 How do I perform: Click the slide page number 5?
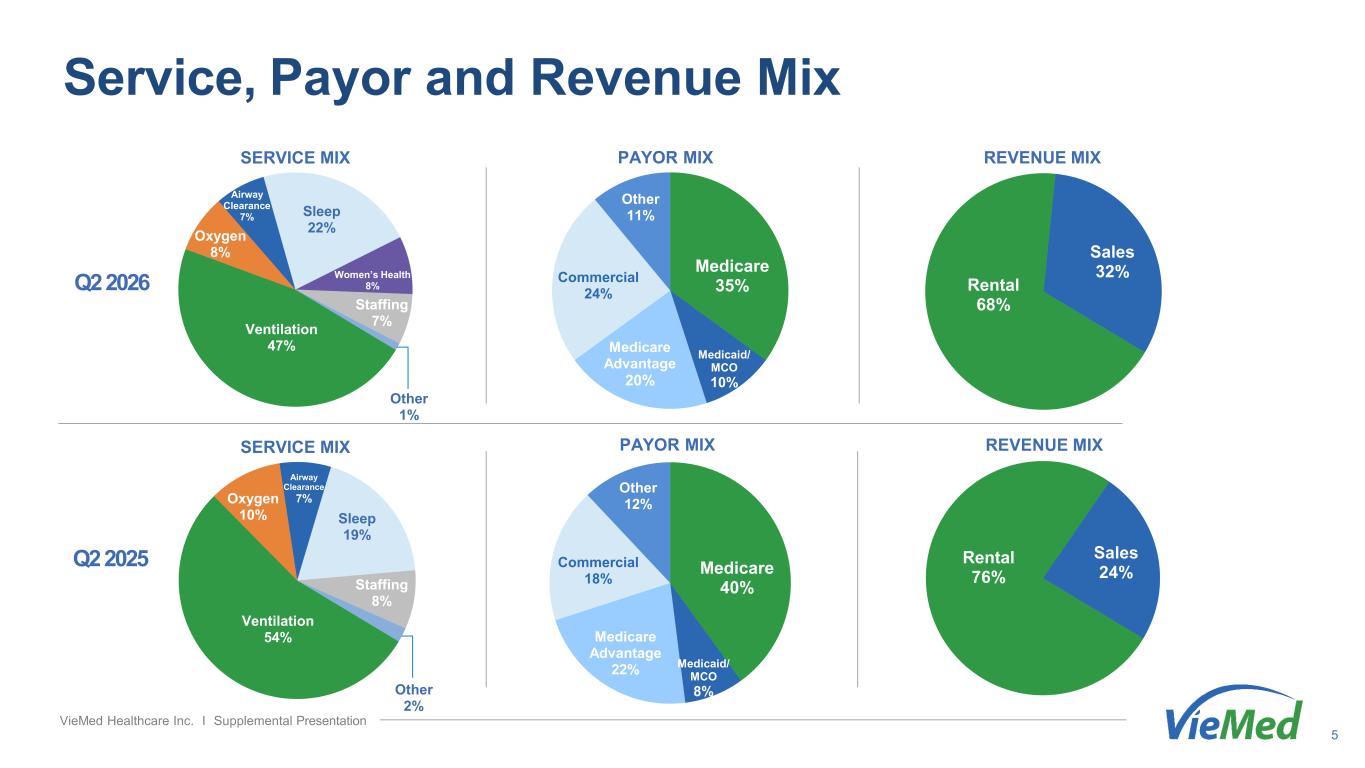click(x=1335, y=737)
